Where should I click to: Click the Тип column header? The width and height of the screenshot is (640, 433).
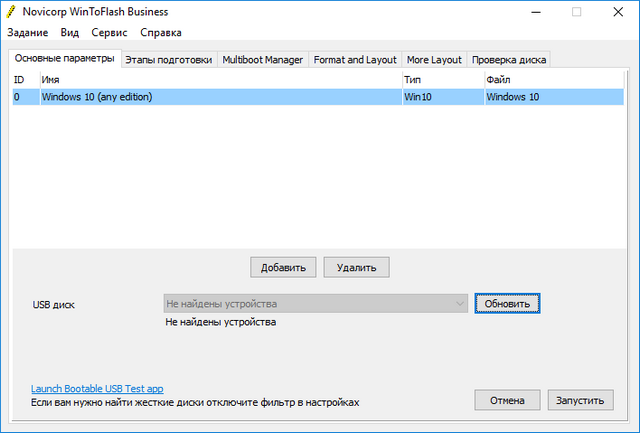[441, 78]
